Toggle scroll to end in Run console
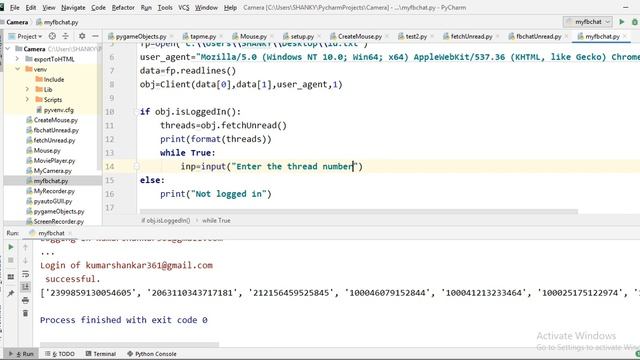Viewport: 640px width, 360px height. click(25, 287)
